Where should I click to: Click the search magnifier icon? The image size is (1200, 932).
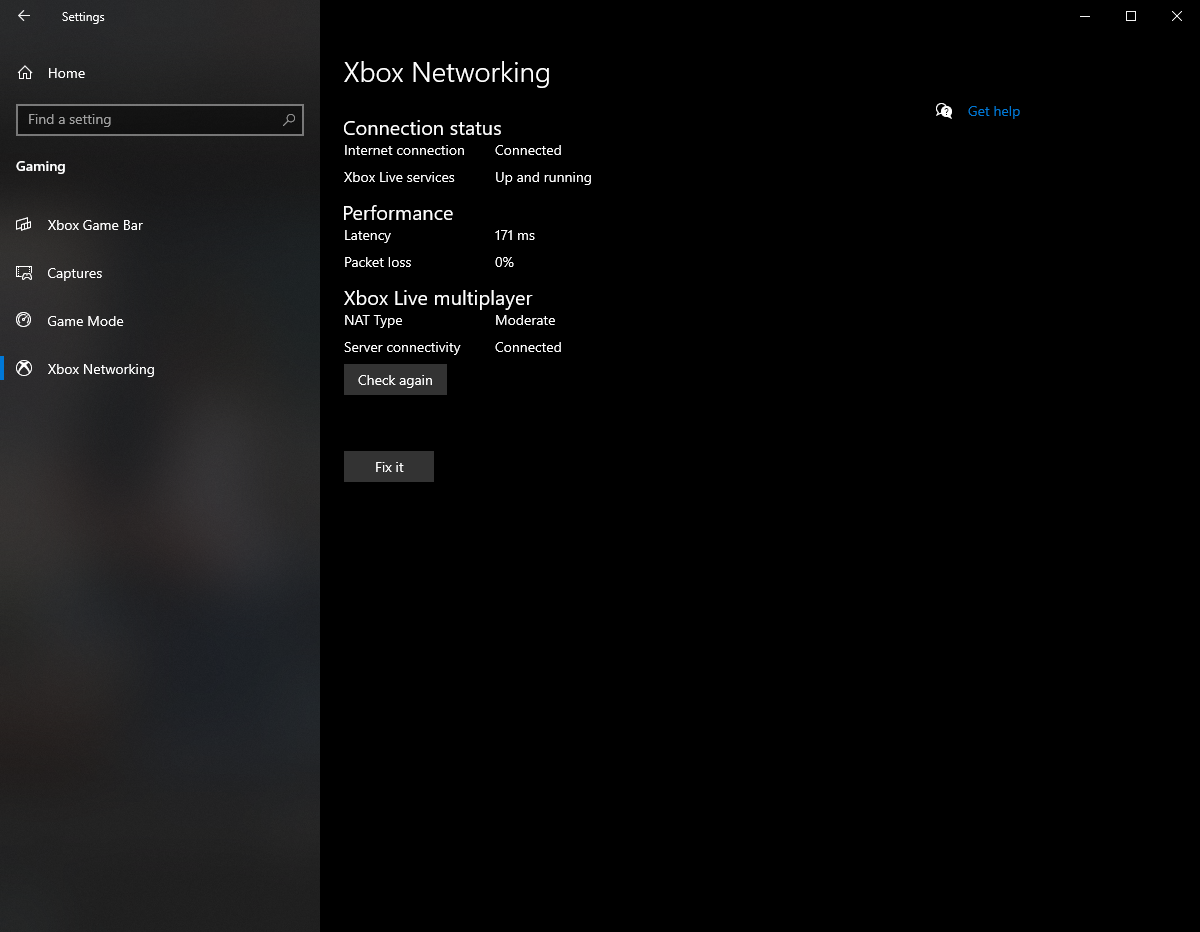click(x=289, y=119)
